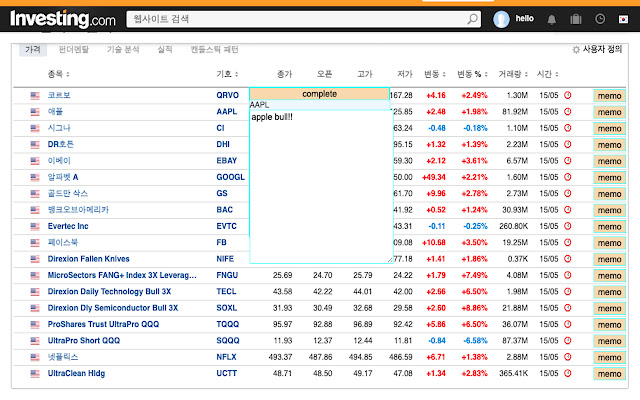Click the US flag in QRVO row
Viewport: 640px width, 400px height.
coord(35,96)
